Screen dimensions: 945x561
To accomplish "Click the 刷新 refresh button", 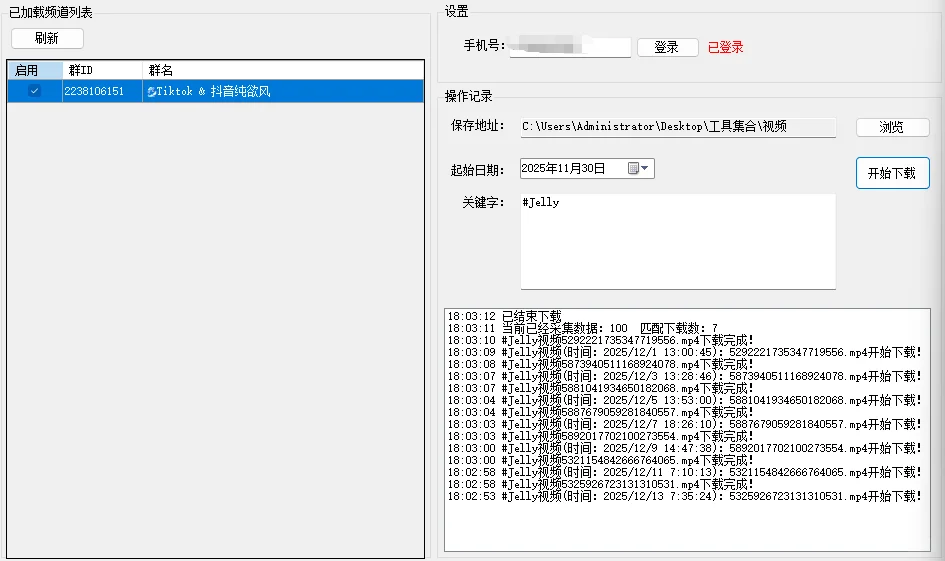I will pyautogui.click(x=47, y=39).
